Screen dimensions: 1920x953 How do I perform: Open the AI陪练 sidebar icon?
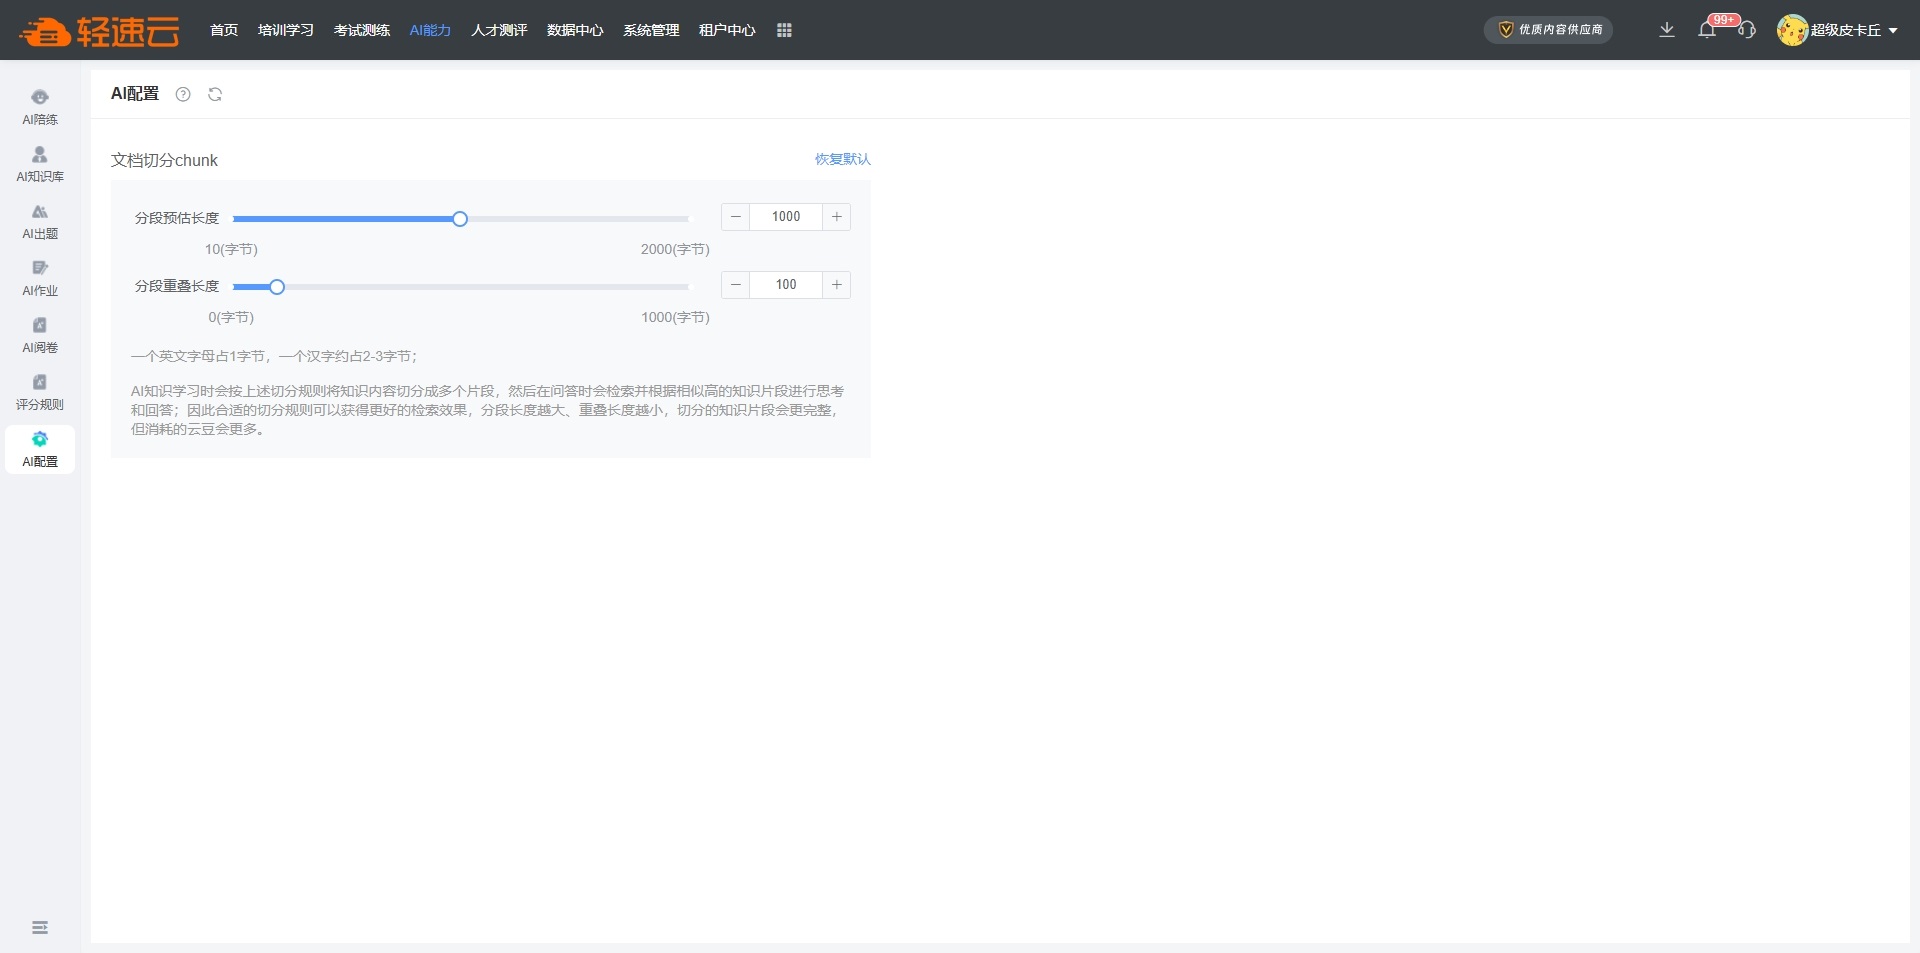click(x=40, y=107)
